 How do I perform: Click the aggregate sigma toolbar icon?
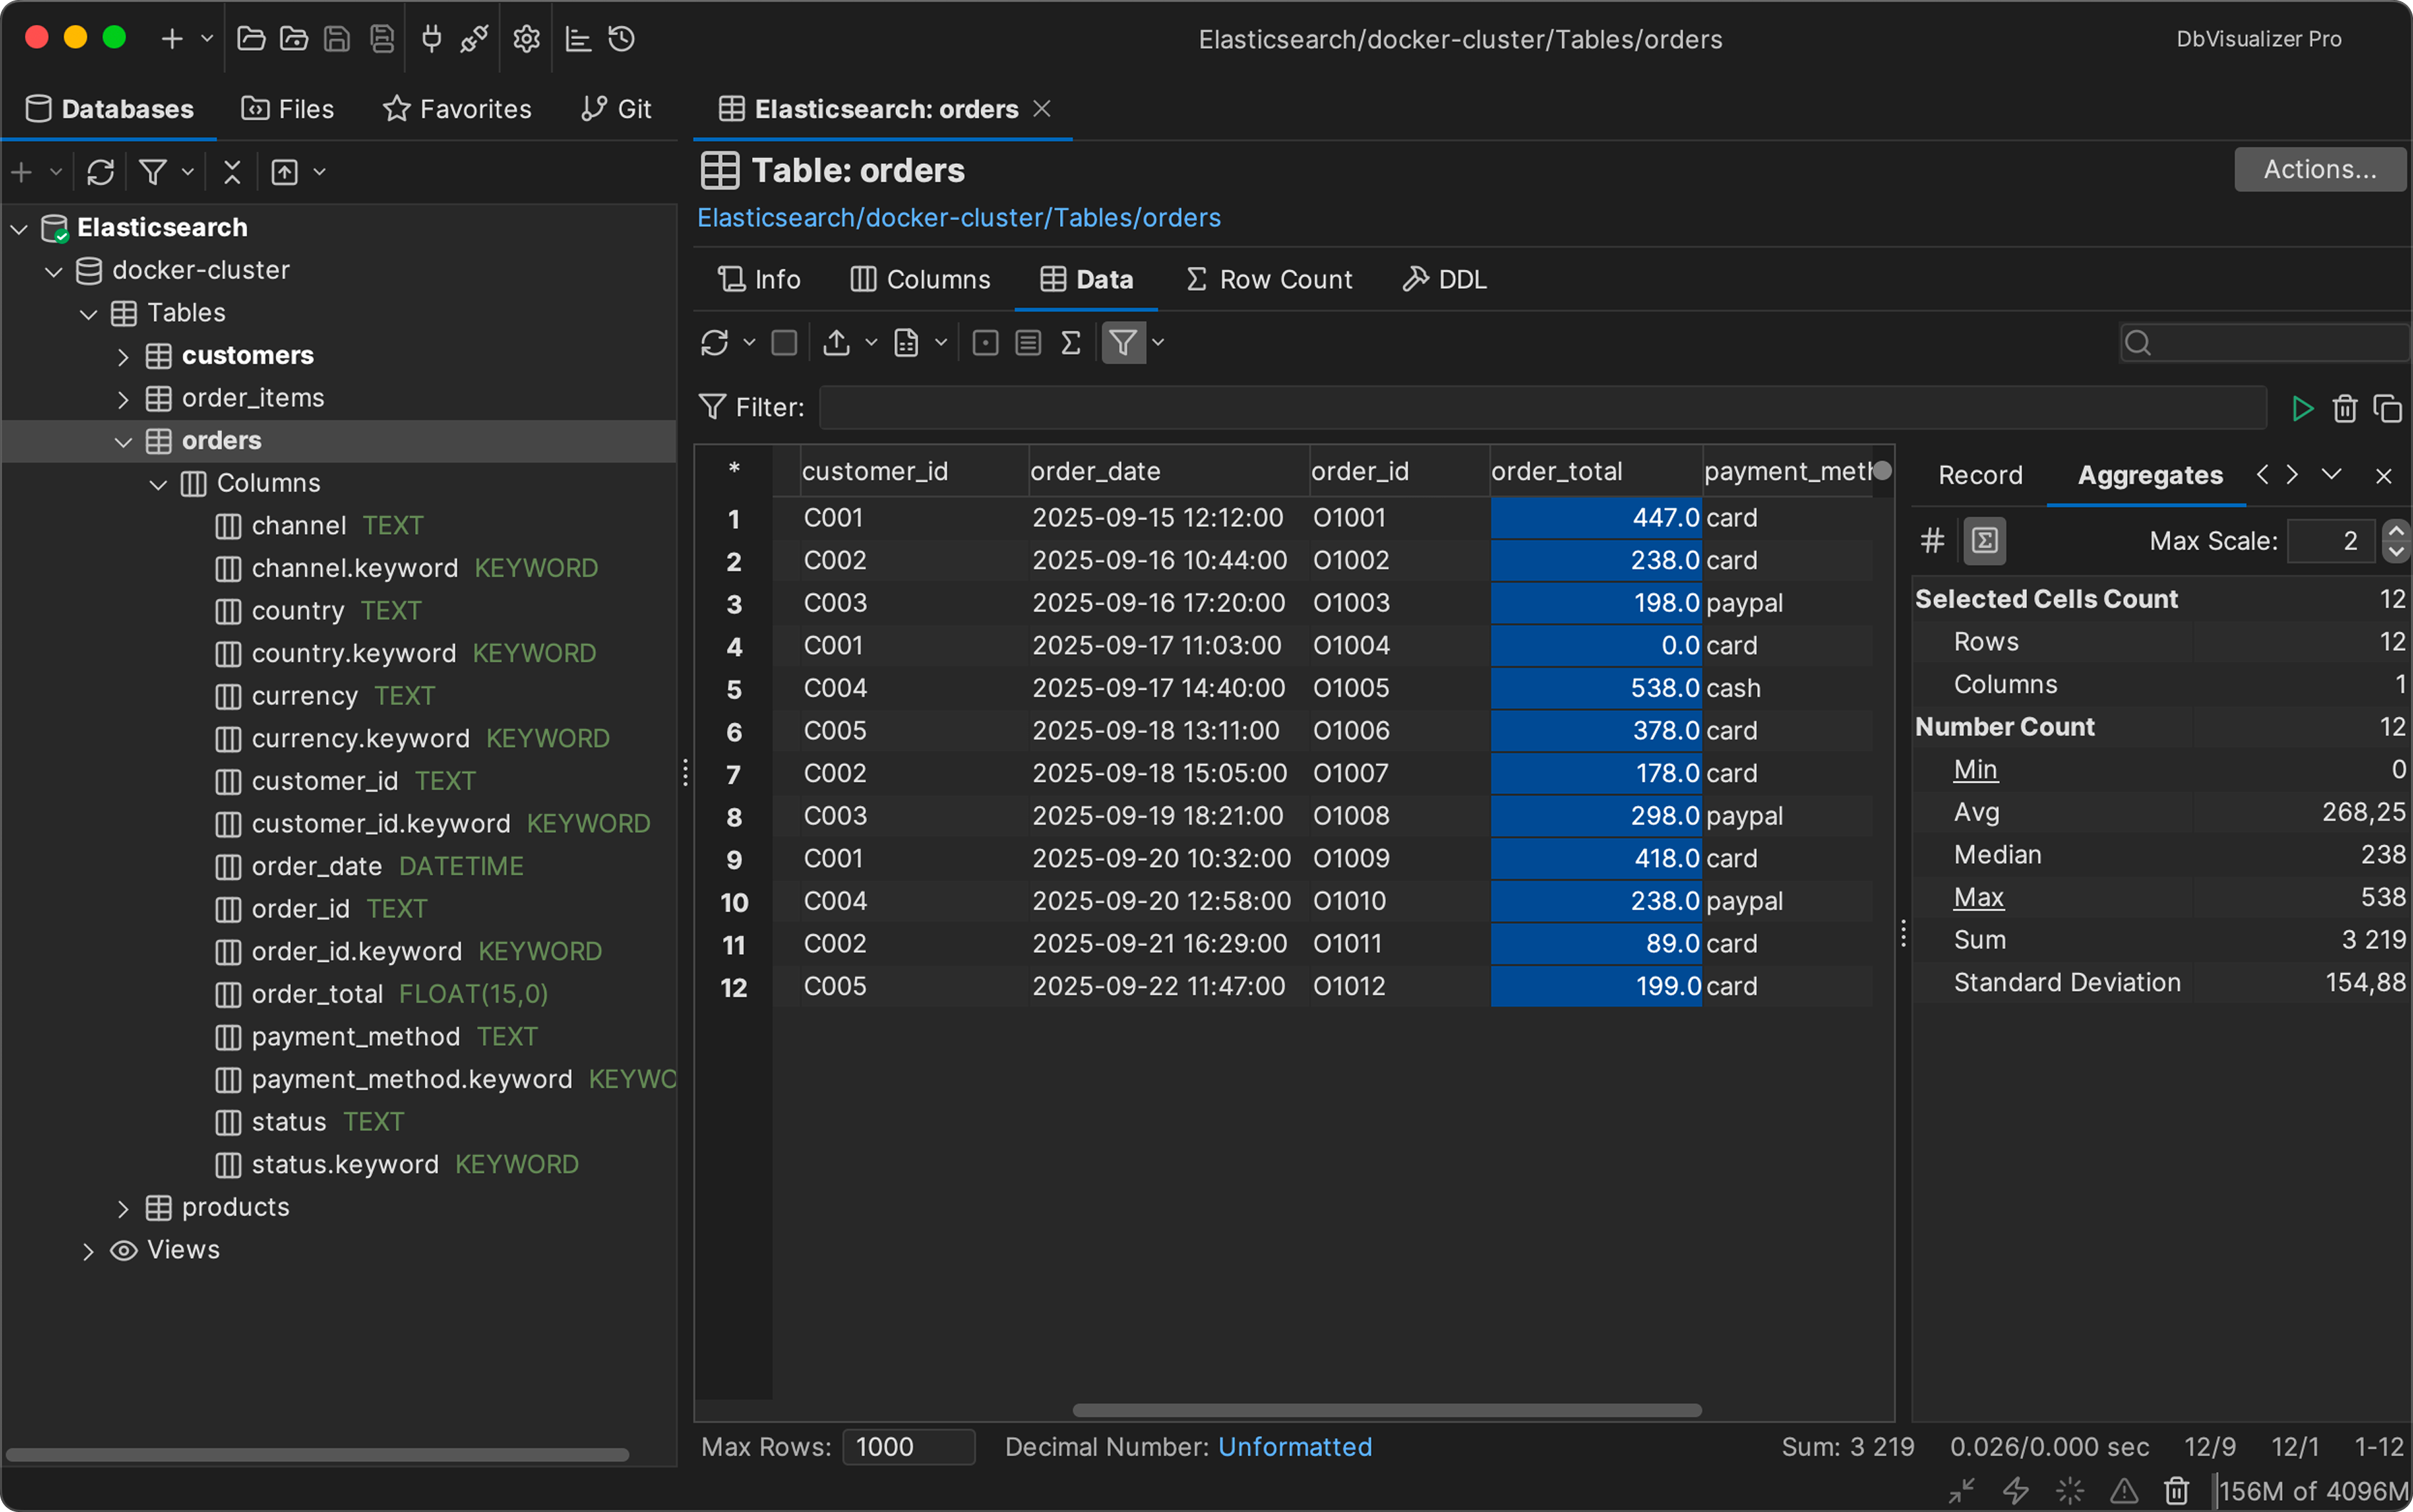[x=1070, y=343]
